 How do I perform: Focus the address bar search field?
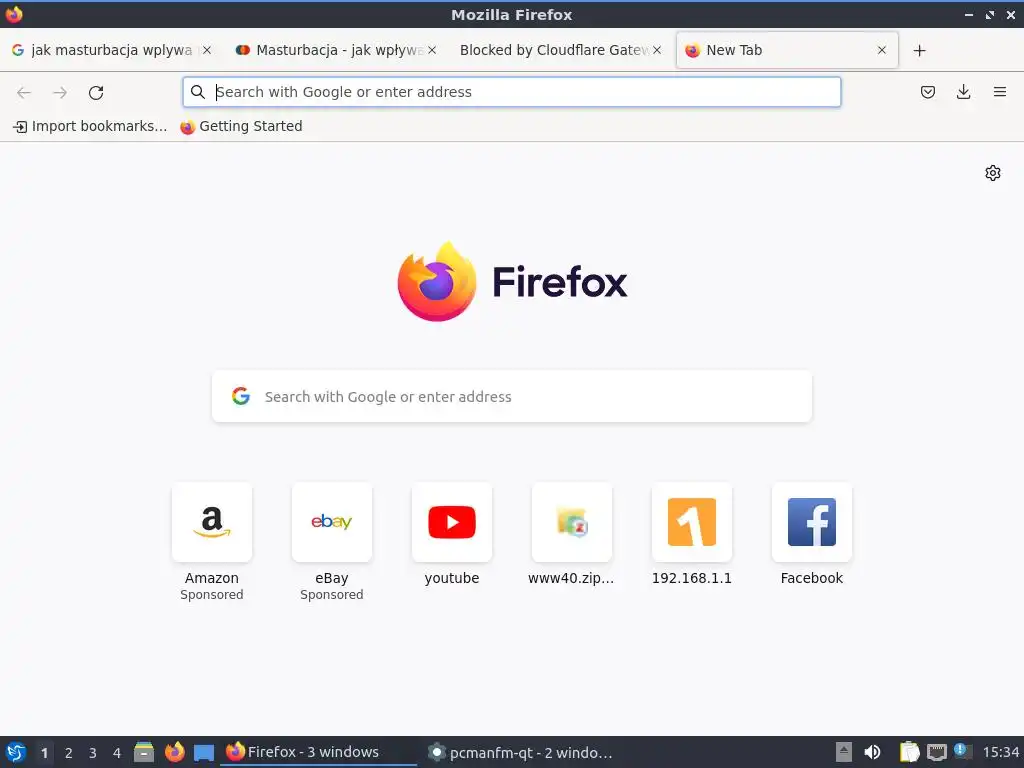(x=512, y=92)
